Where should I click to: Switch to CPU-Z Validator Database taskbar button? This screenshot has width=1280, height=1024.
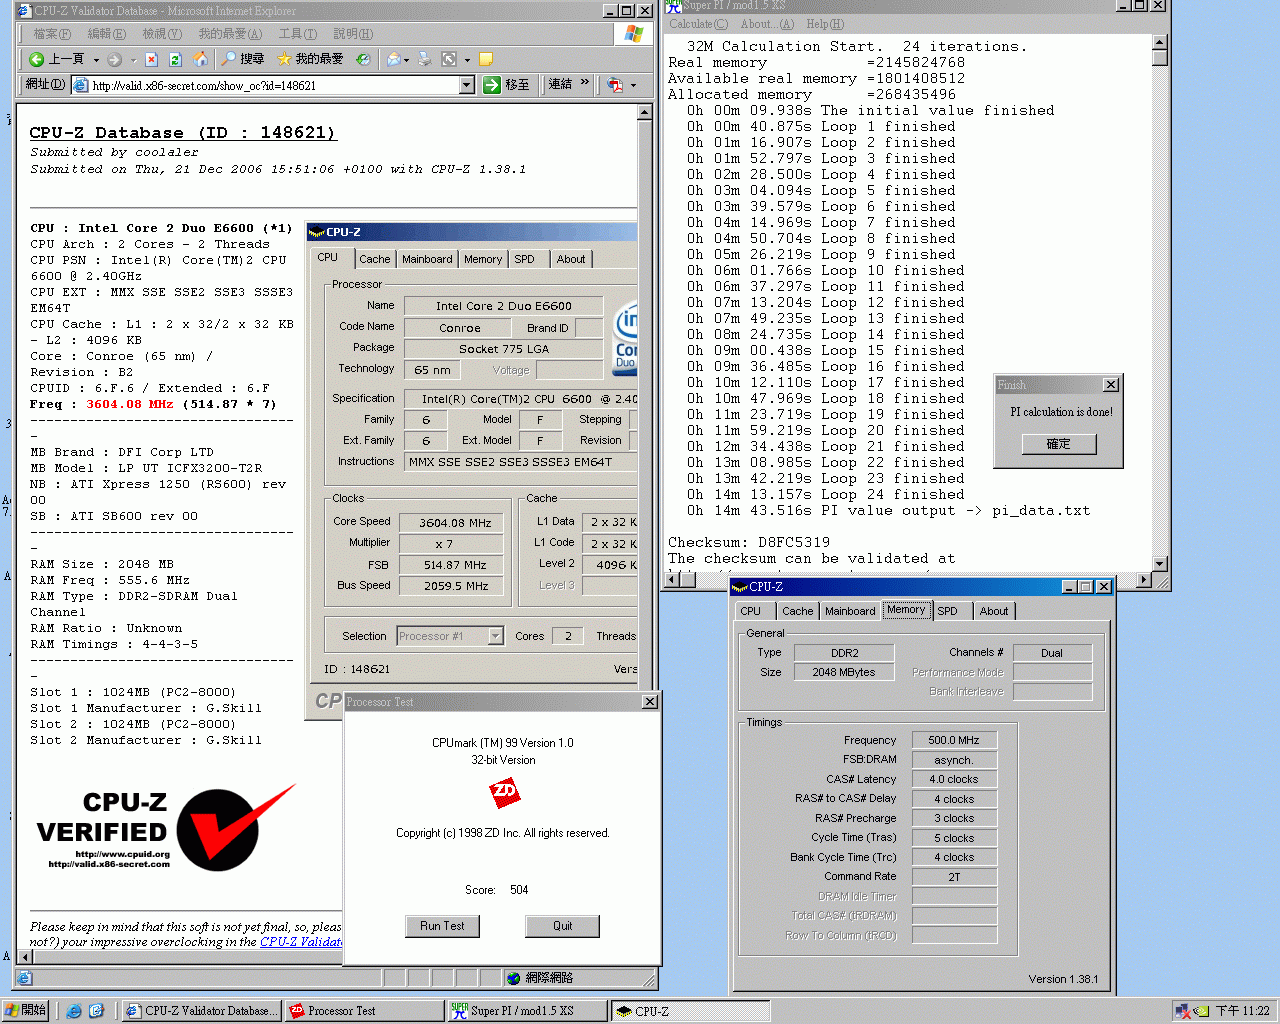tap(201, 1011)
